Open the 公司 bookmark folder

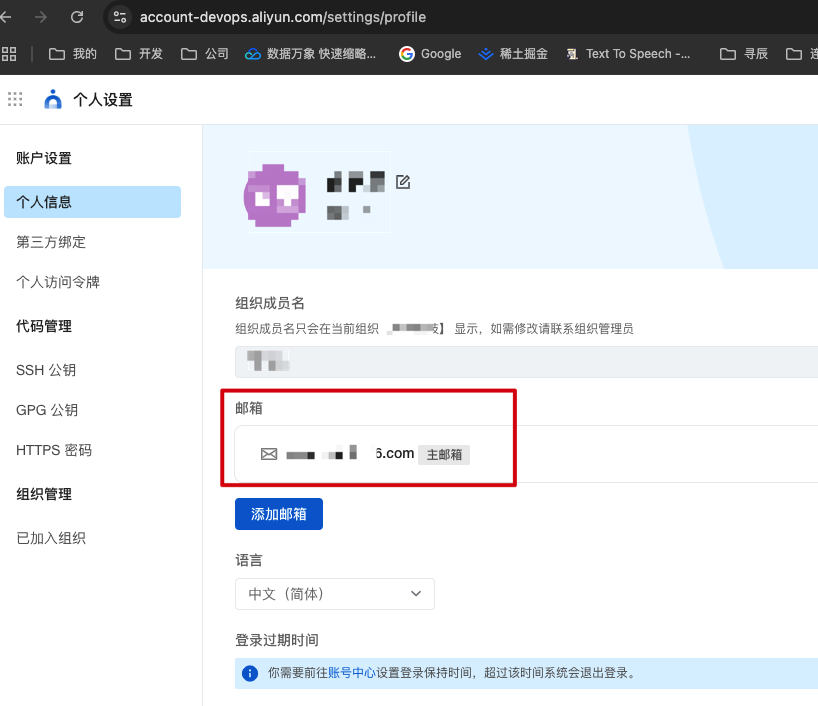pyautogui.click(x=205, y=54)
